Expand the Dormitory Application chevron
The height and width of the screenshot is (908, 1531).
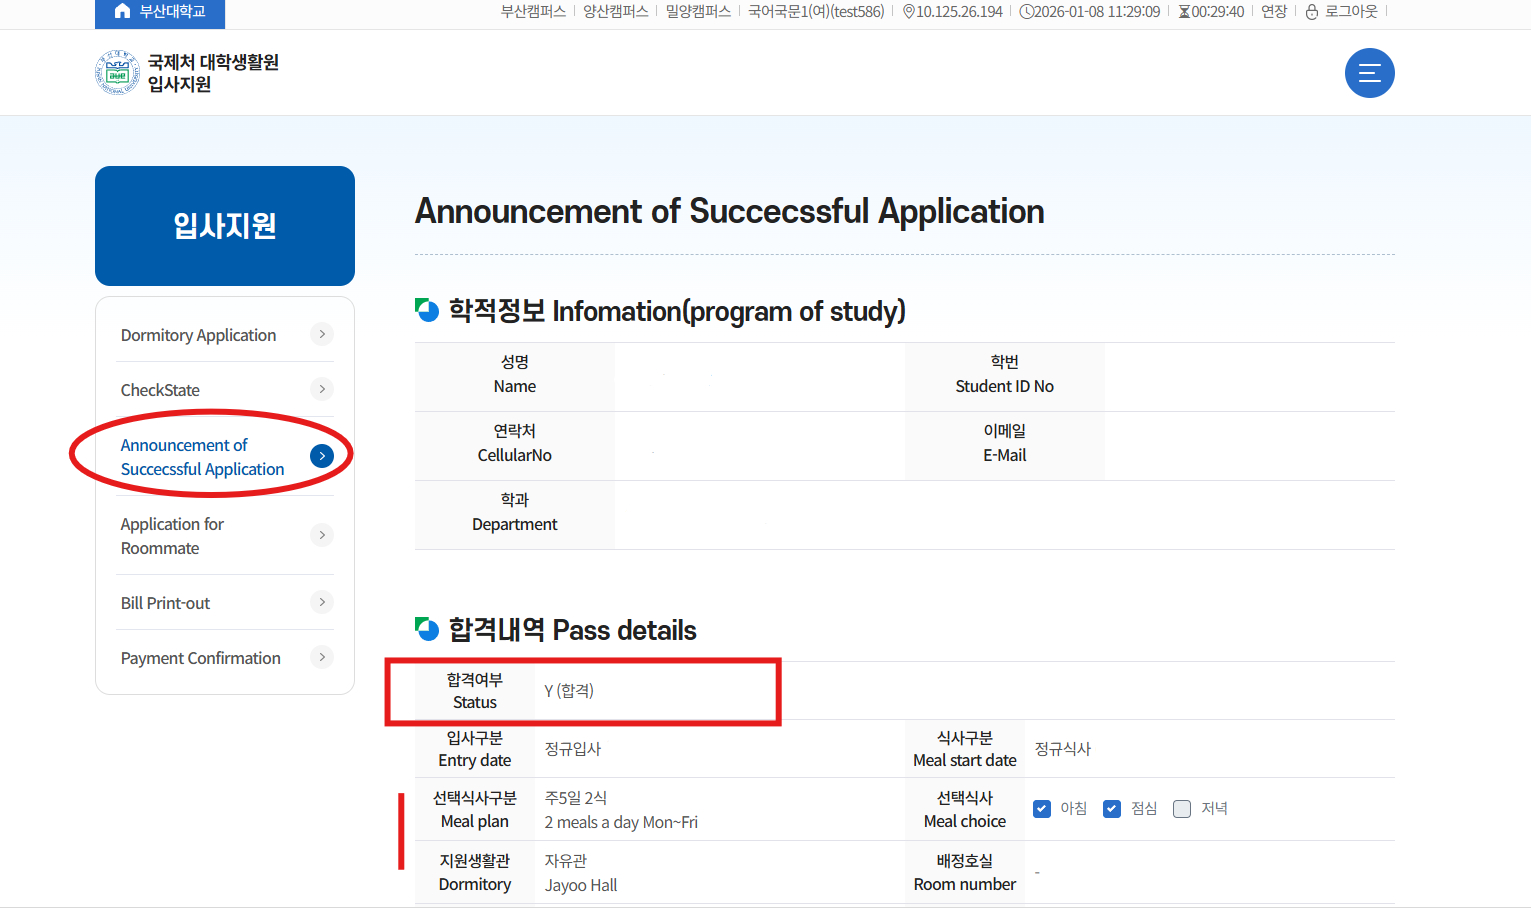(322, 334)
